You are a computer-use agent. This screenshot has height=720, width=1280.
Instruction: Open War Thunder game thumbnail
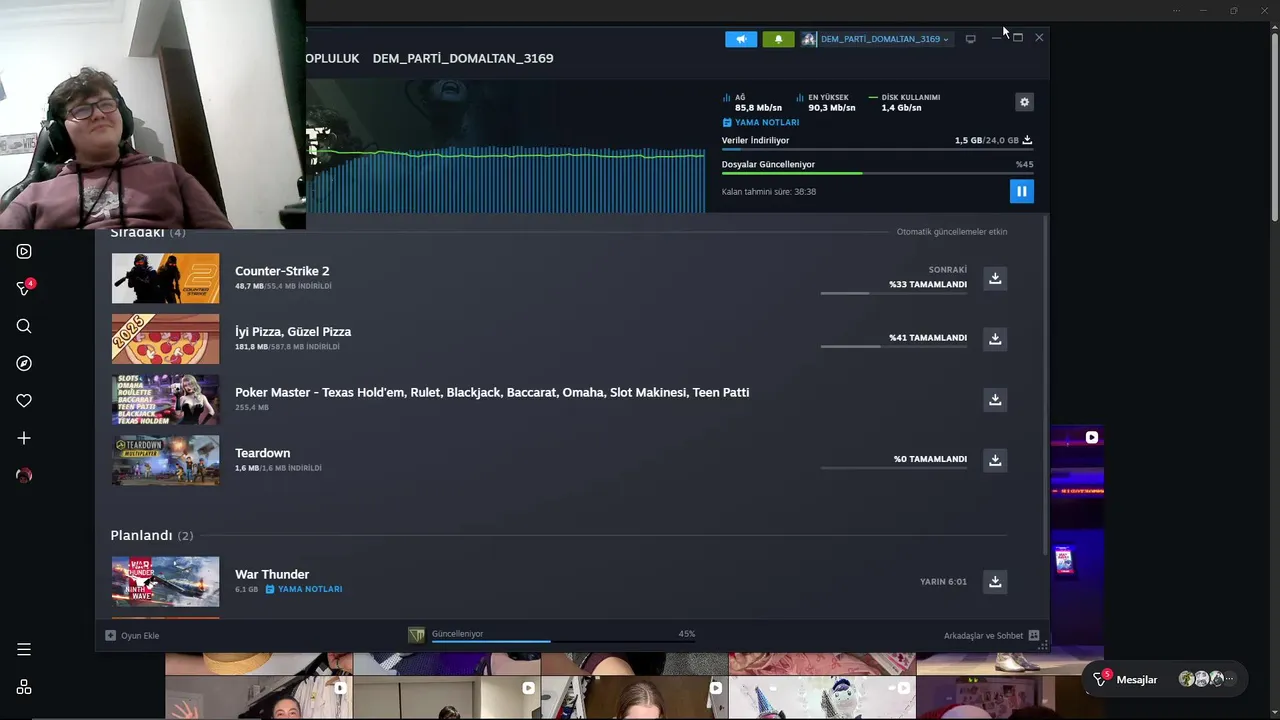[165, 581]
